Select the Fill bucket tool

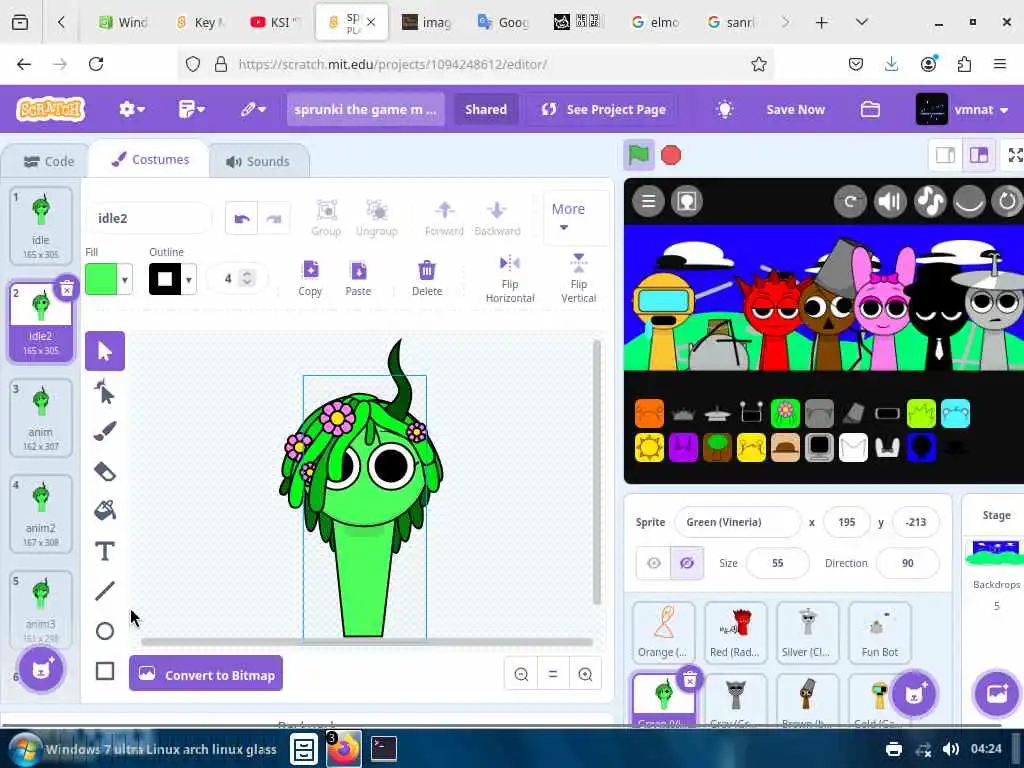pyautogui.click(x=104, y=511)
